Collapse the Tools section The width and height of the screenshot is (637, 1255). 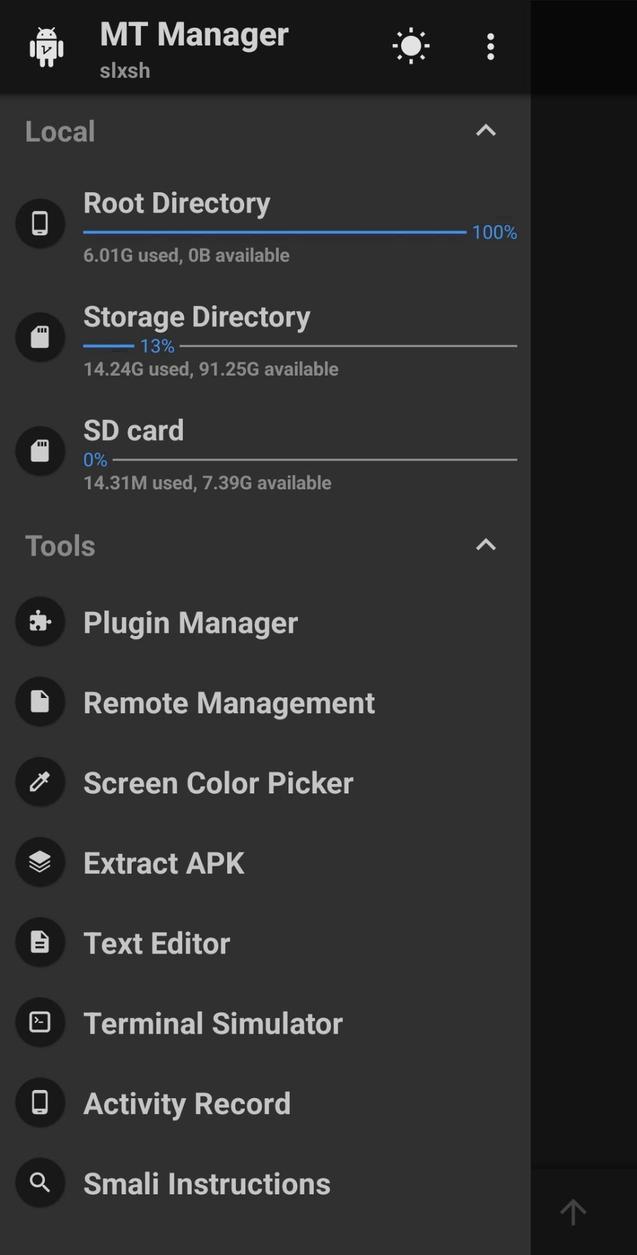(x=485, y=545)
